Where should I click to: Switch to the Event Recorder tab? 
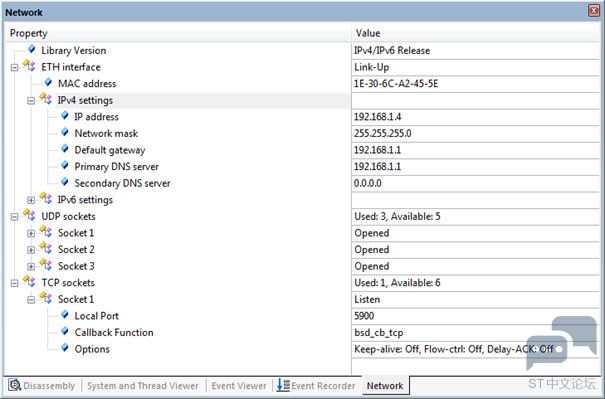316,385
